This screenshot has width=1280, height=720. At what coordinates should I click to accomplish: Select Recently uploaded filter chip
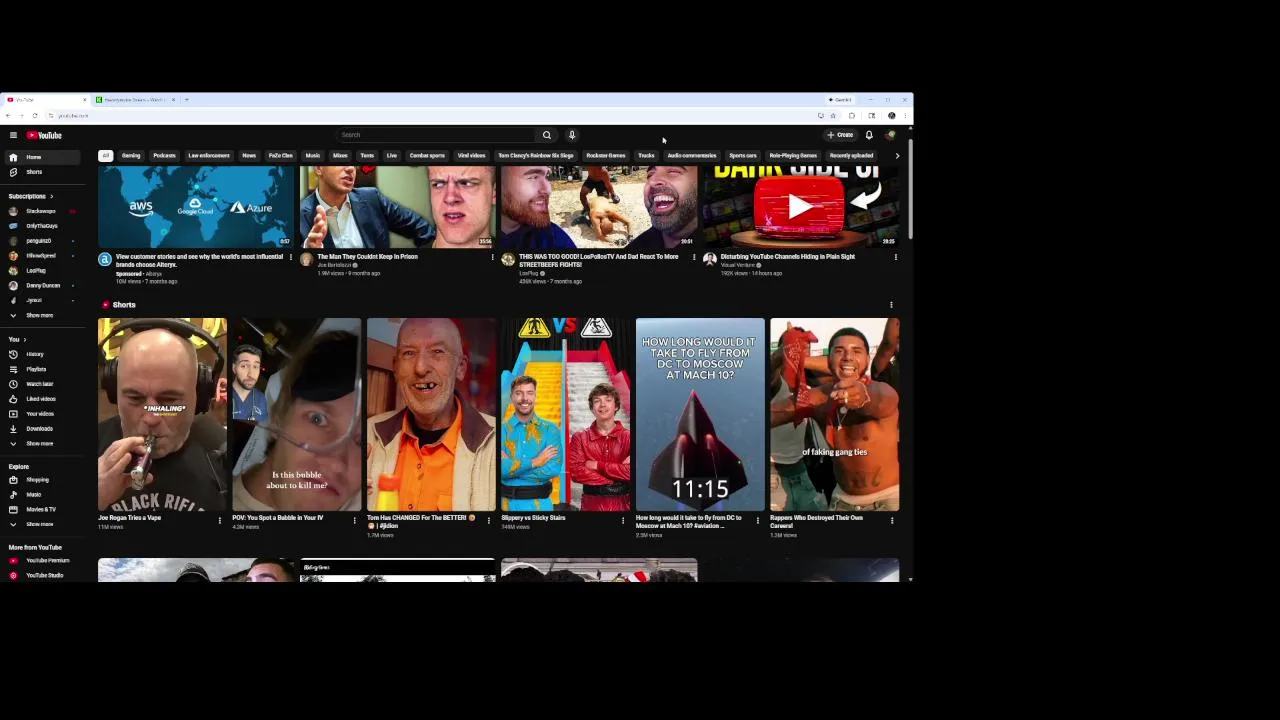(x=851, y=156)
